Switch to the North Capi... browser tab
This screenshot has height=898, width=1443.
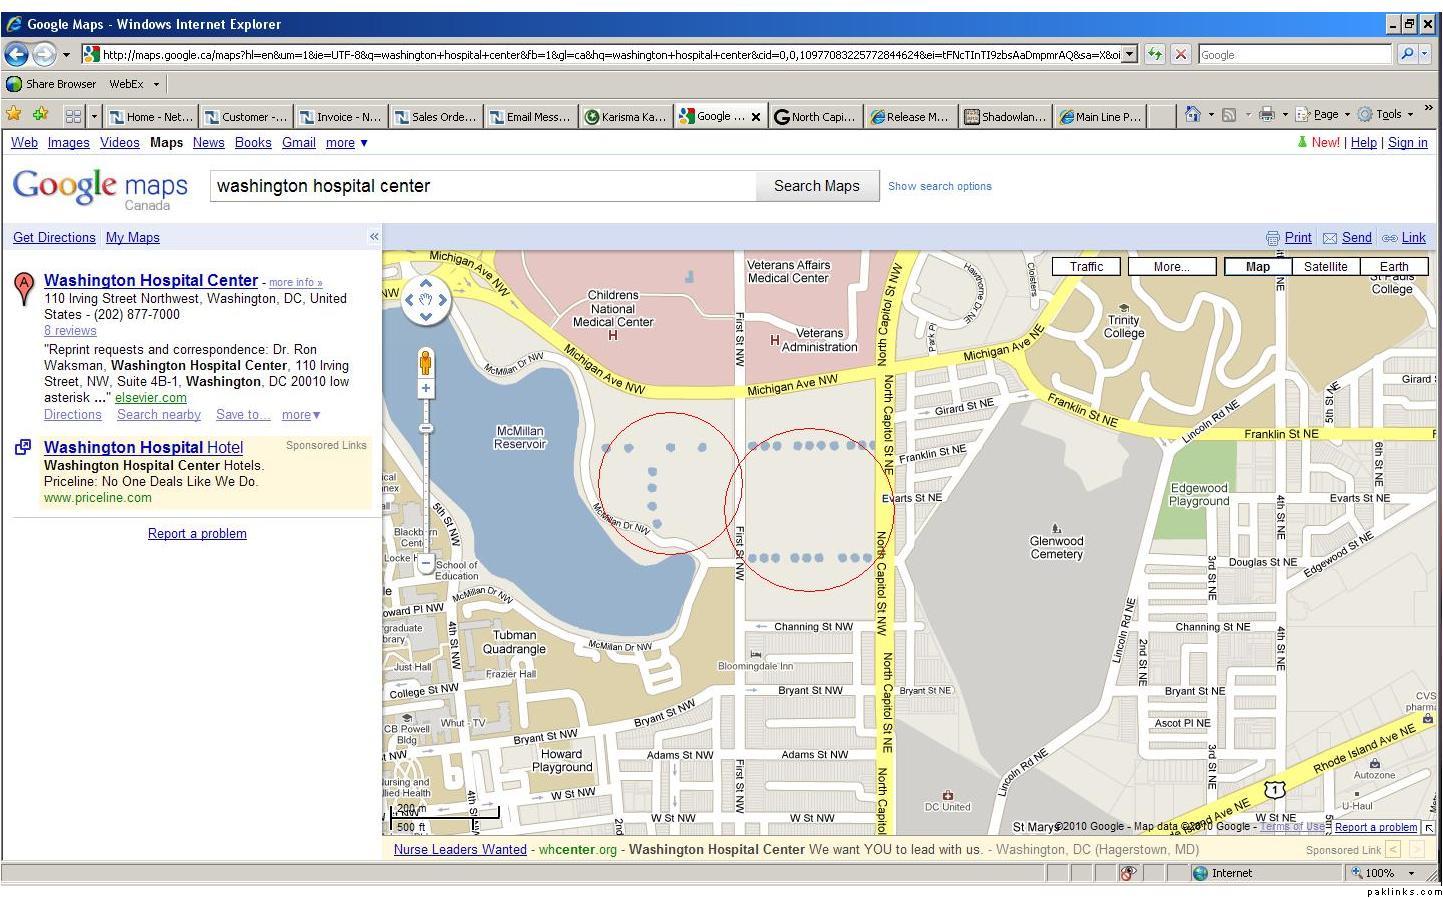coord(815,117)
